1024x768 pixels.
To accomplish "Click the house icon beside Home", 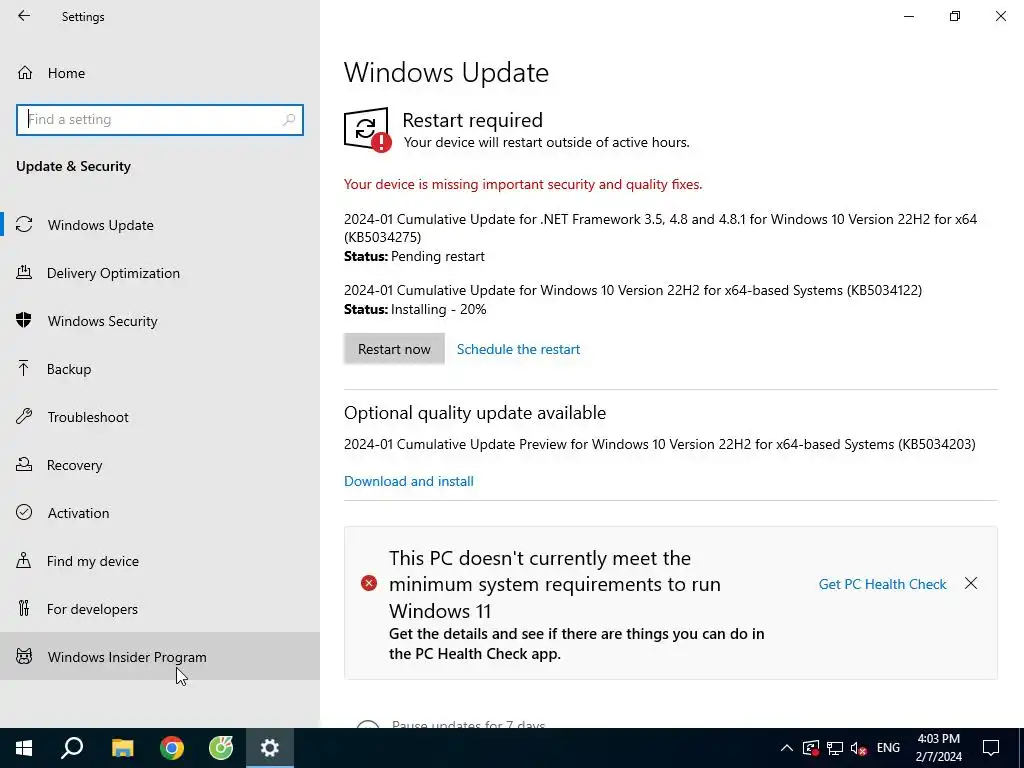I will tap(25, 72).
